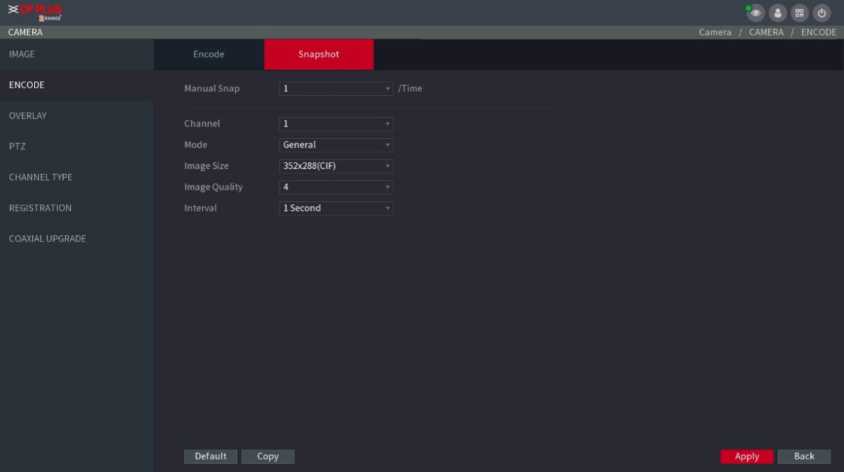Select CHANNEL TYPE in sidebar
Viewport: 844px width, 472px height.
tap(40, 177)
